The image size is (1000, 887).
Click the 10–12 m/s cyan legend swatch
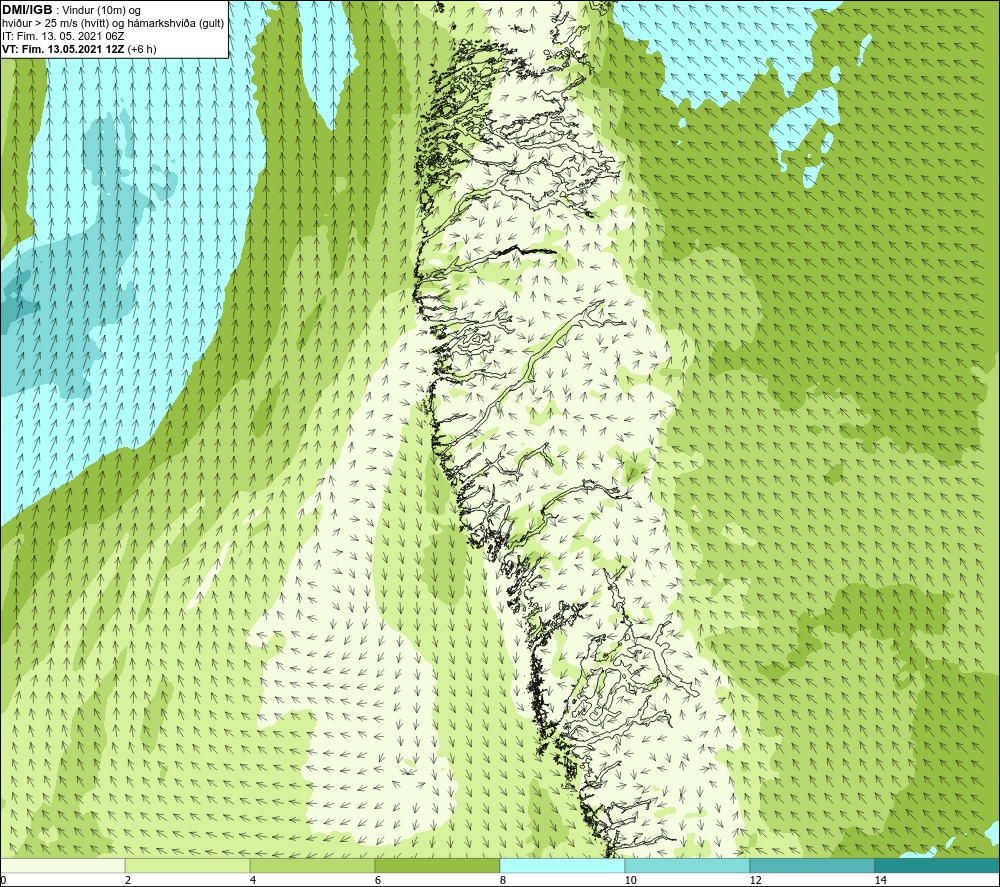[688, 865]
